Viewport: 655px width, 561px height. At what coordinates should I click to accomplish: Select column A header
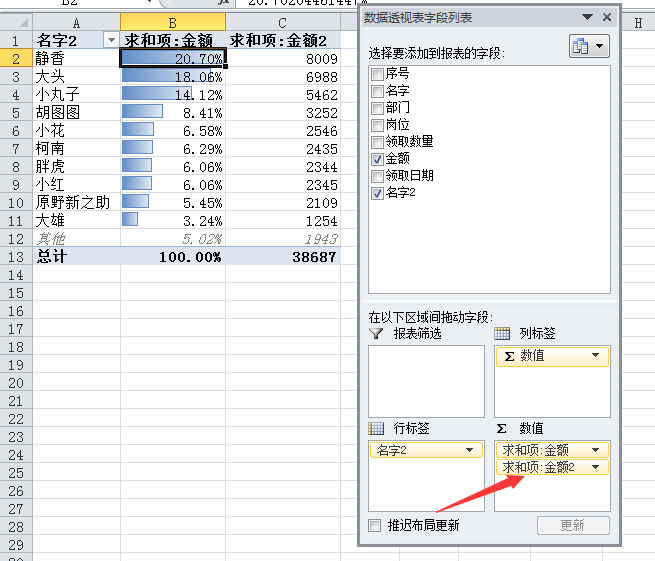click(76, 23)
